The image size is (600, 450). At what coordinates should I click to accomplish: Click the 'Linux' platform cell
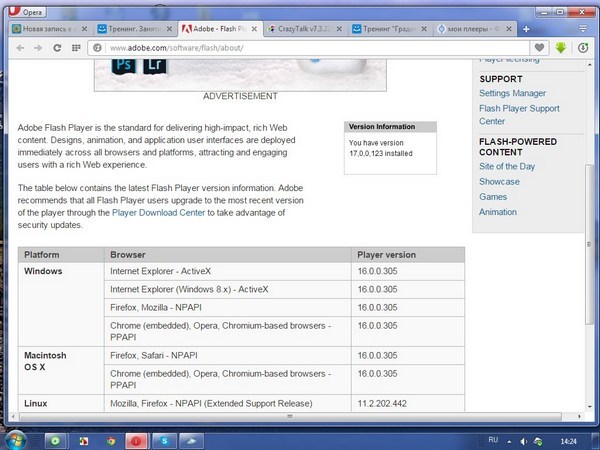click(x=61, y=404)
